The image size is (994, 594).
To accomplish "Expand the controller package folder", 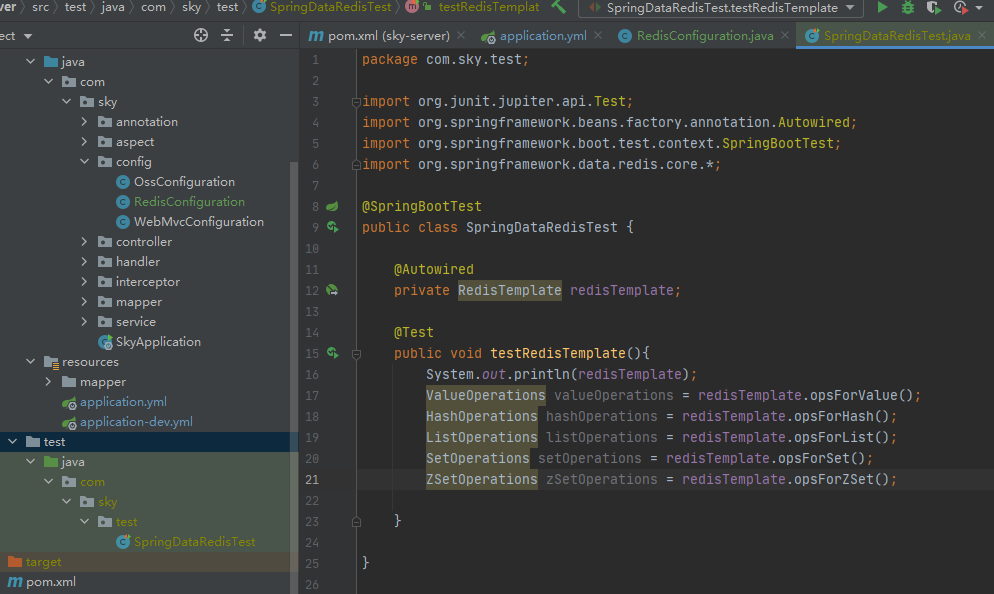I will click(x=86, y=242).
